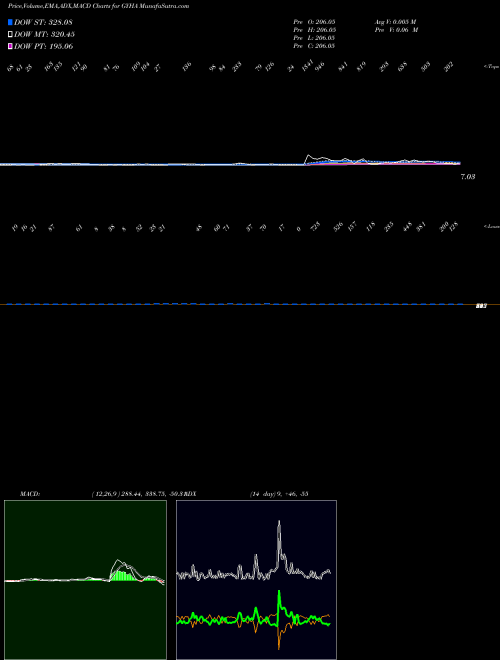Click the 'Pre V: 0.06 M' volume text
Screen dimensions: 500x660
tap(396, 30)
